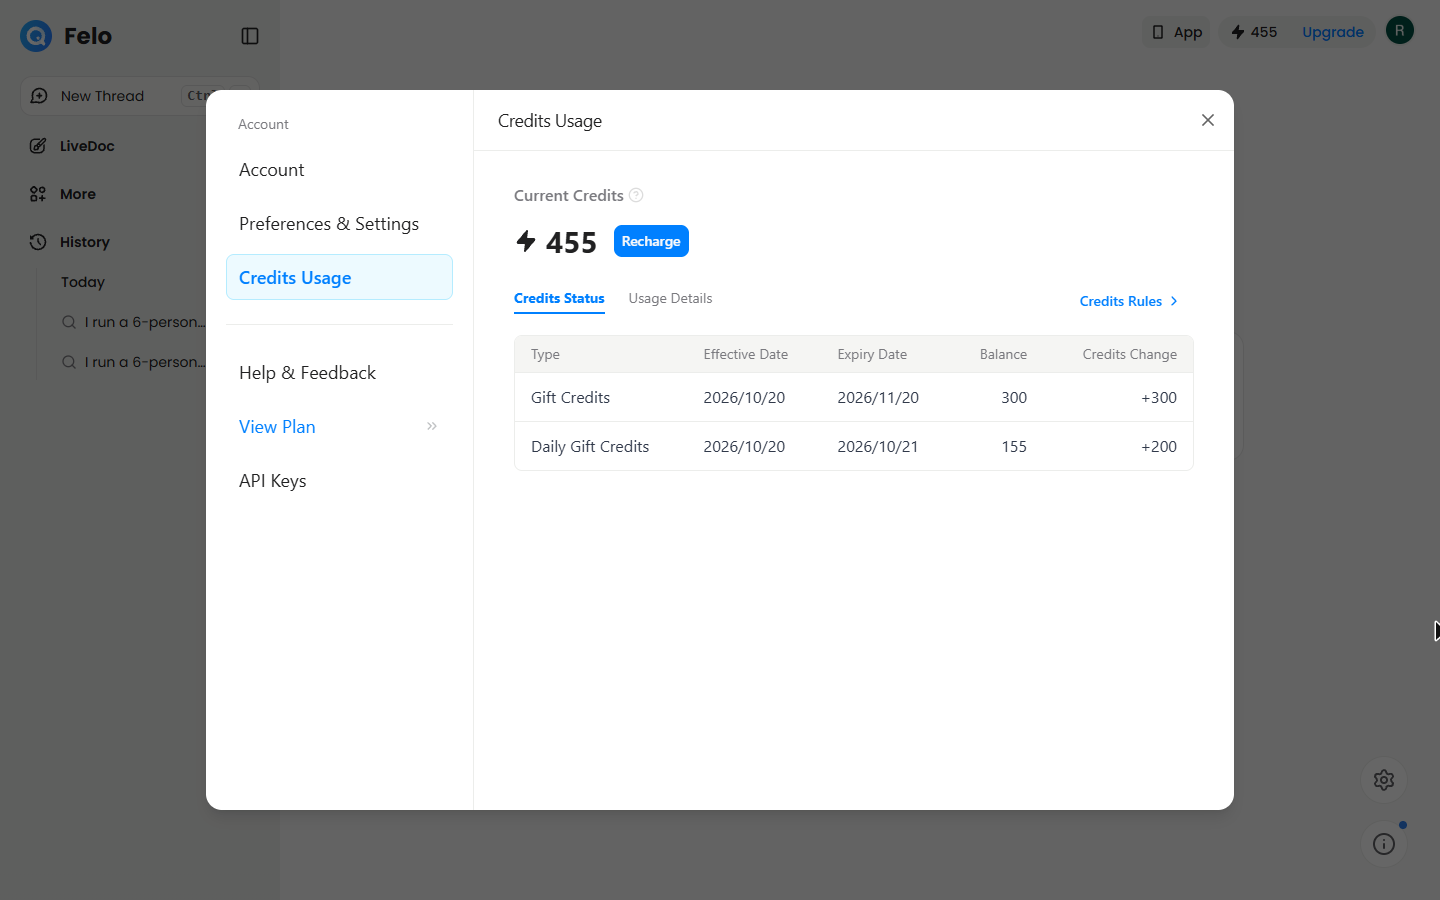Click the Gift Credits row type cell
Image resolution: width=1440 pixels, height=900 pixels.
[x=570, y=397]
